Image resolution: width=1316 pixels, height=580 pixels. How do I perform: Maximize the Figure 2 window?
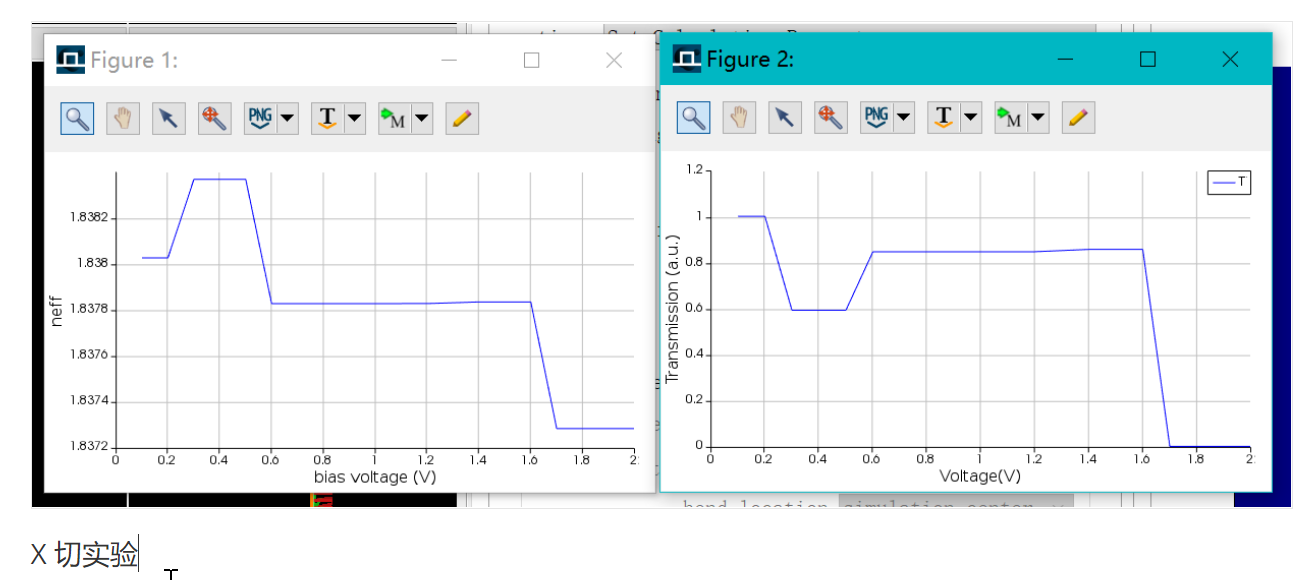1147,60
